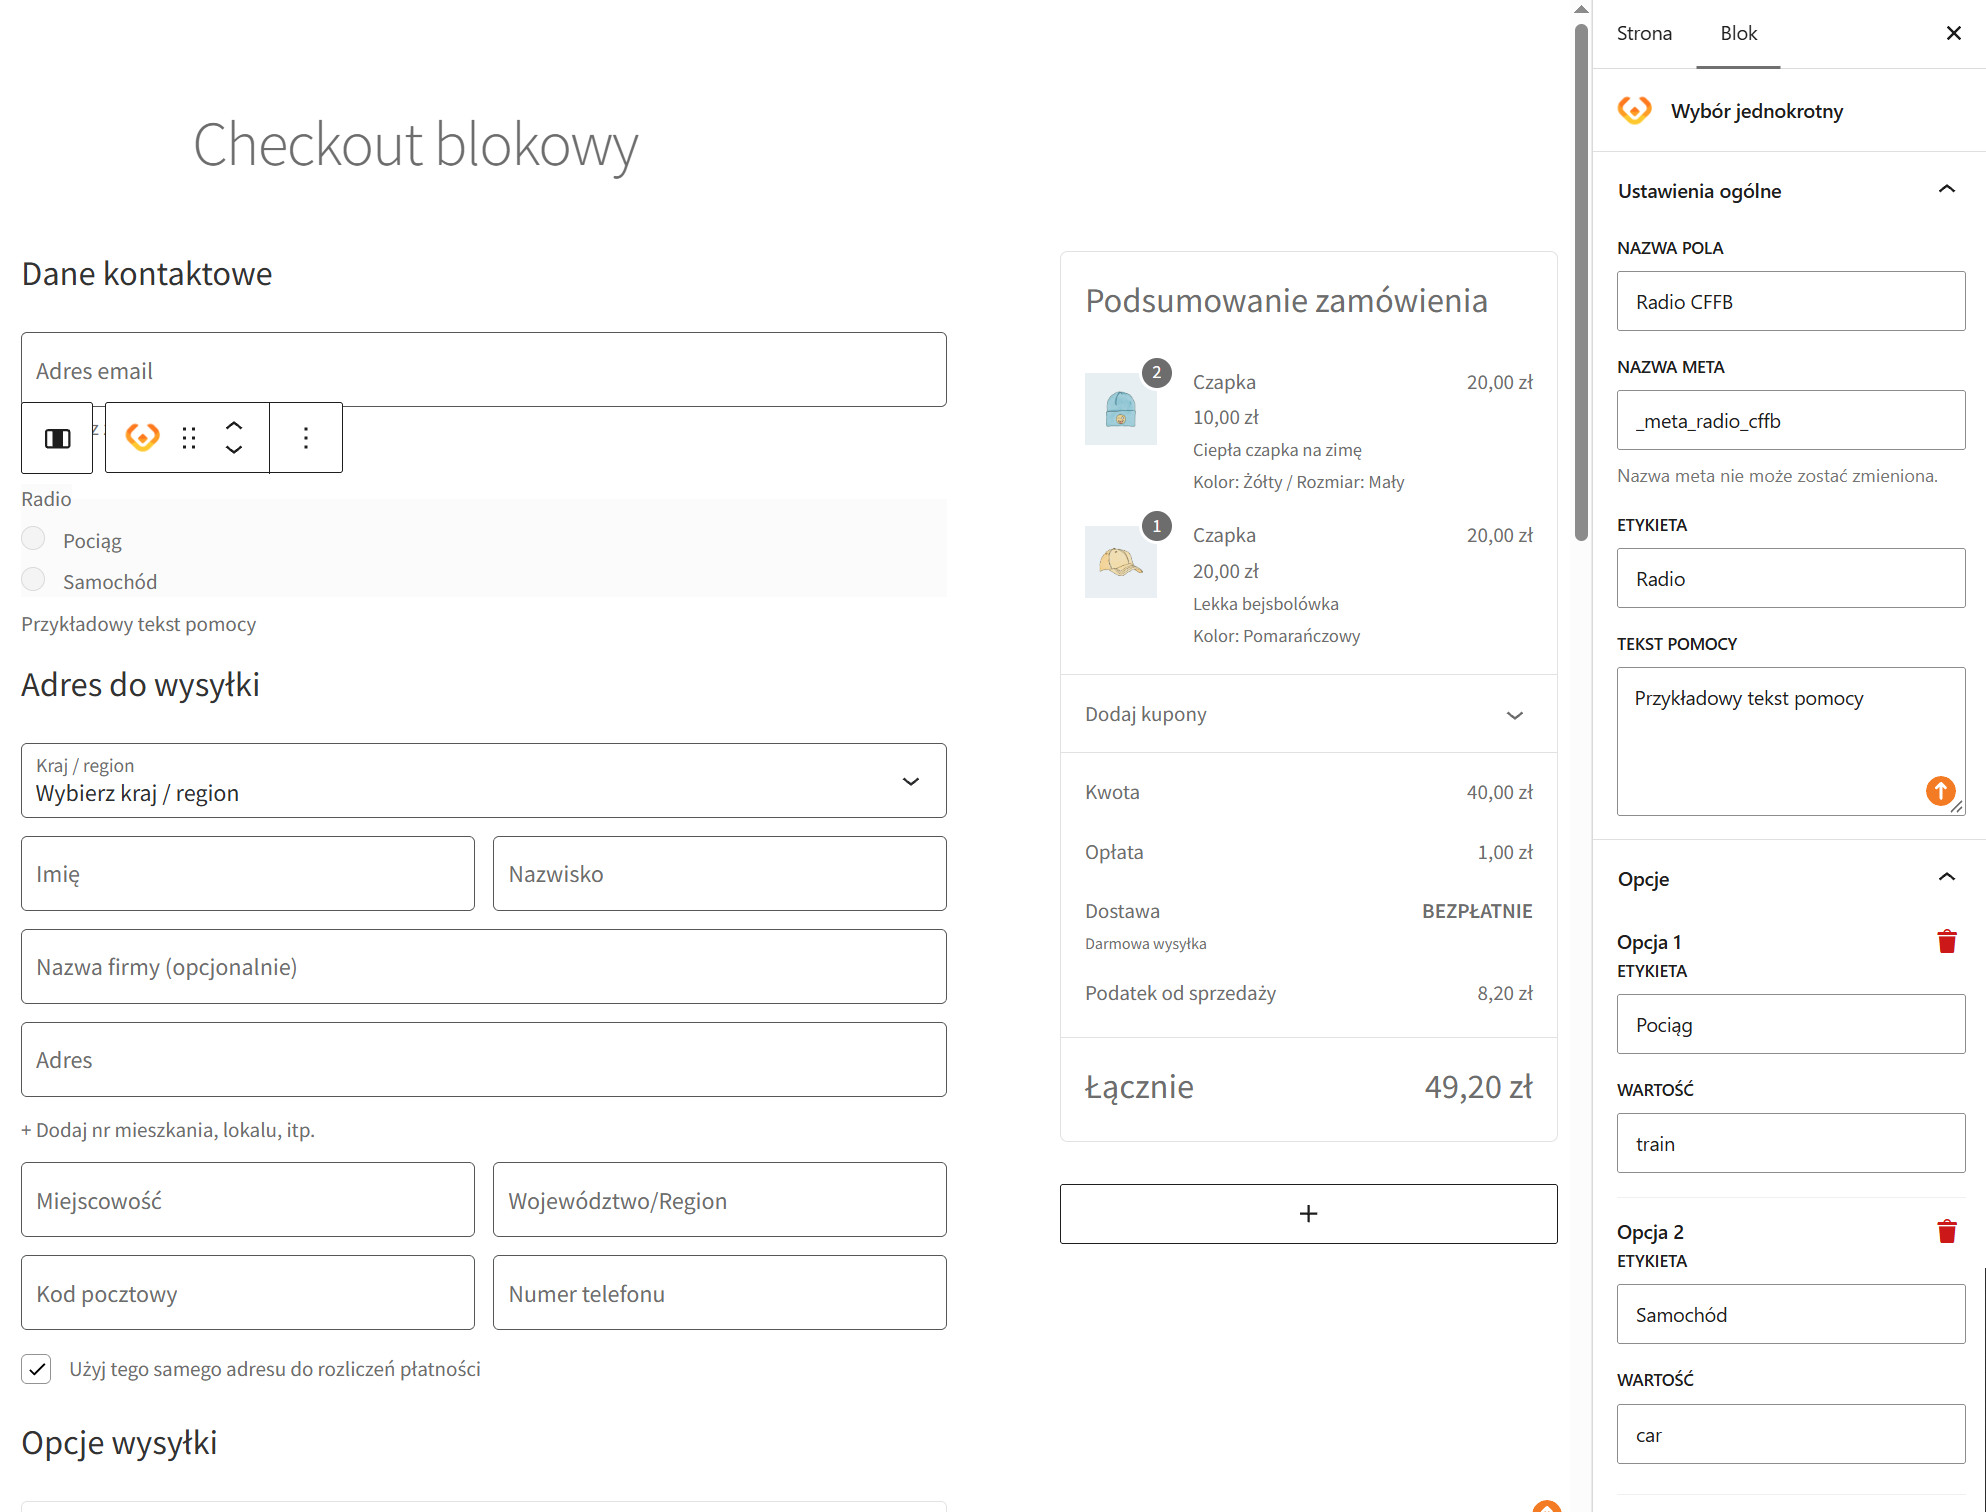Screen dimensions: 1986x1512
Task: Delete Opcja 2 with the trash icon
Action: pos(1946,1232)
